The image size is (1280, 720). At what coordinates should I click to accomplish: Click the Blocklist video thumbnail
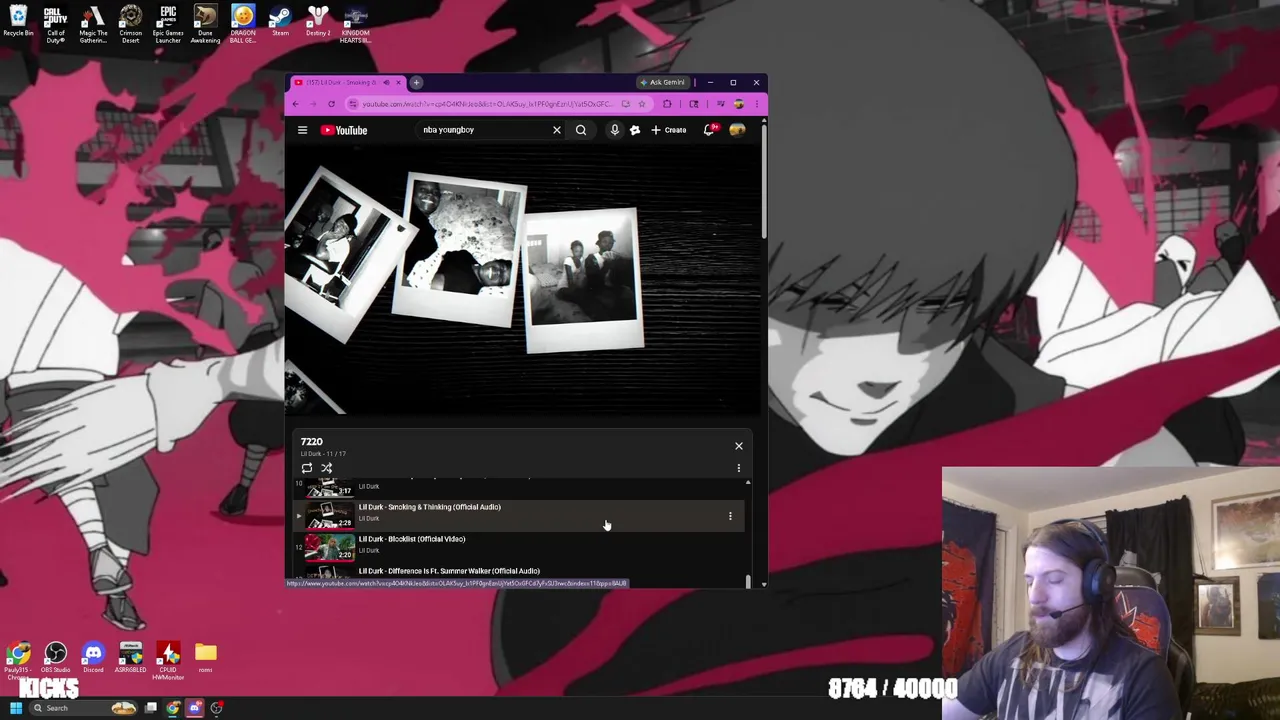[x=330, y=548]
